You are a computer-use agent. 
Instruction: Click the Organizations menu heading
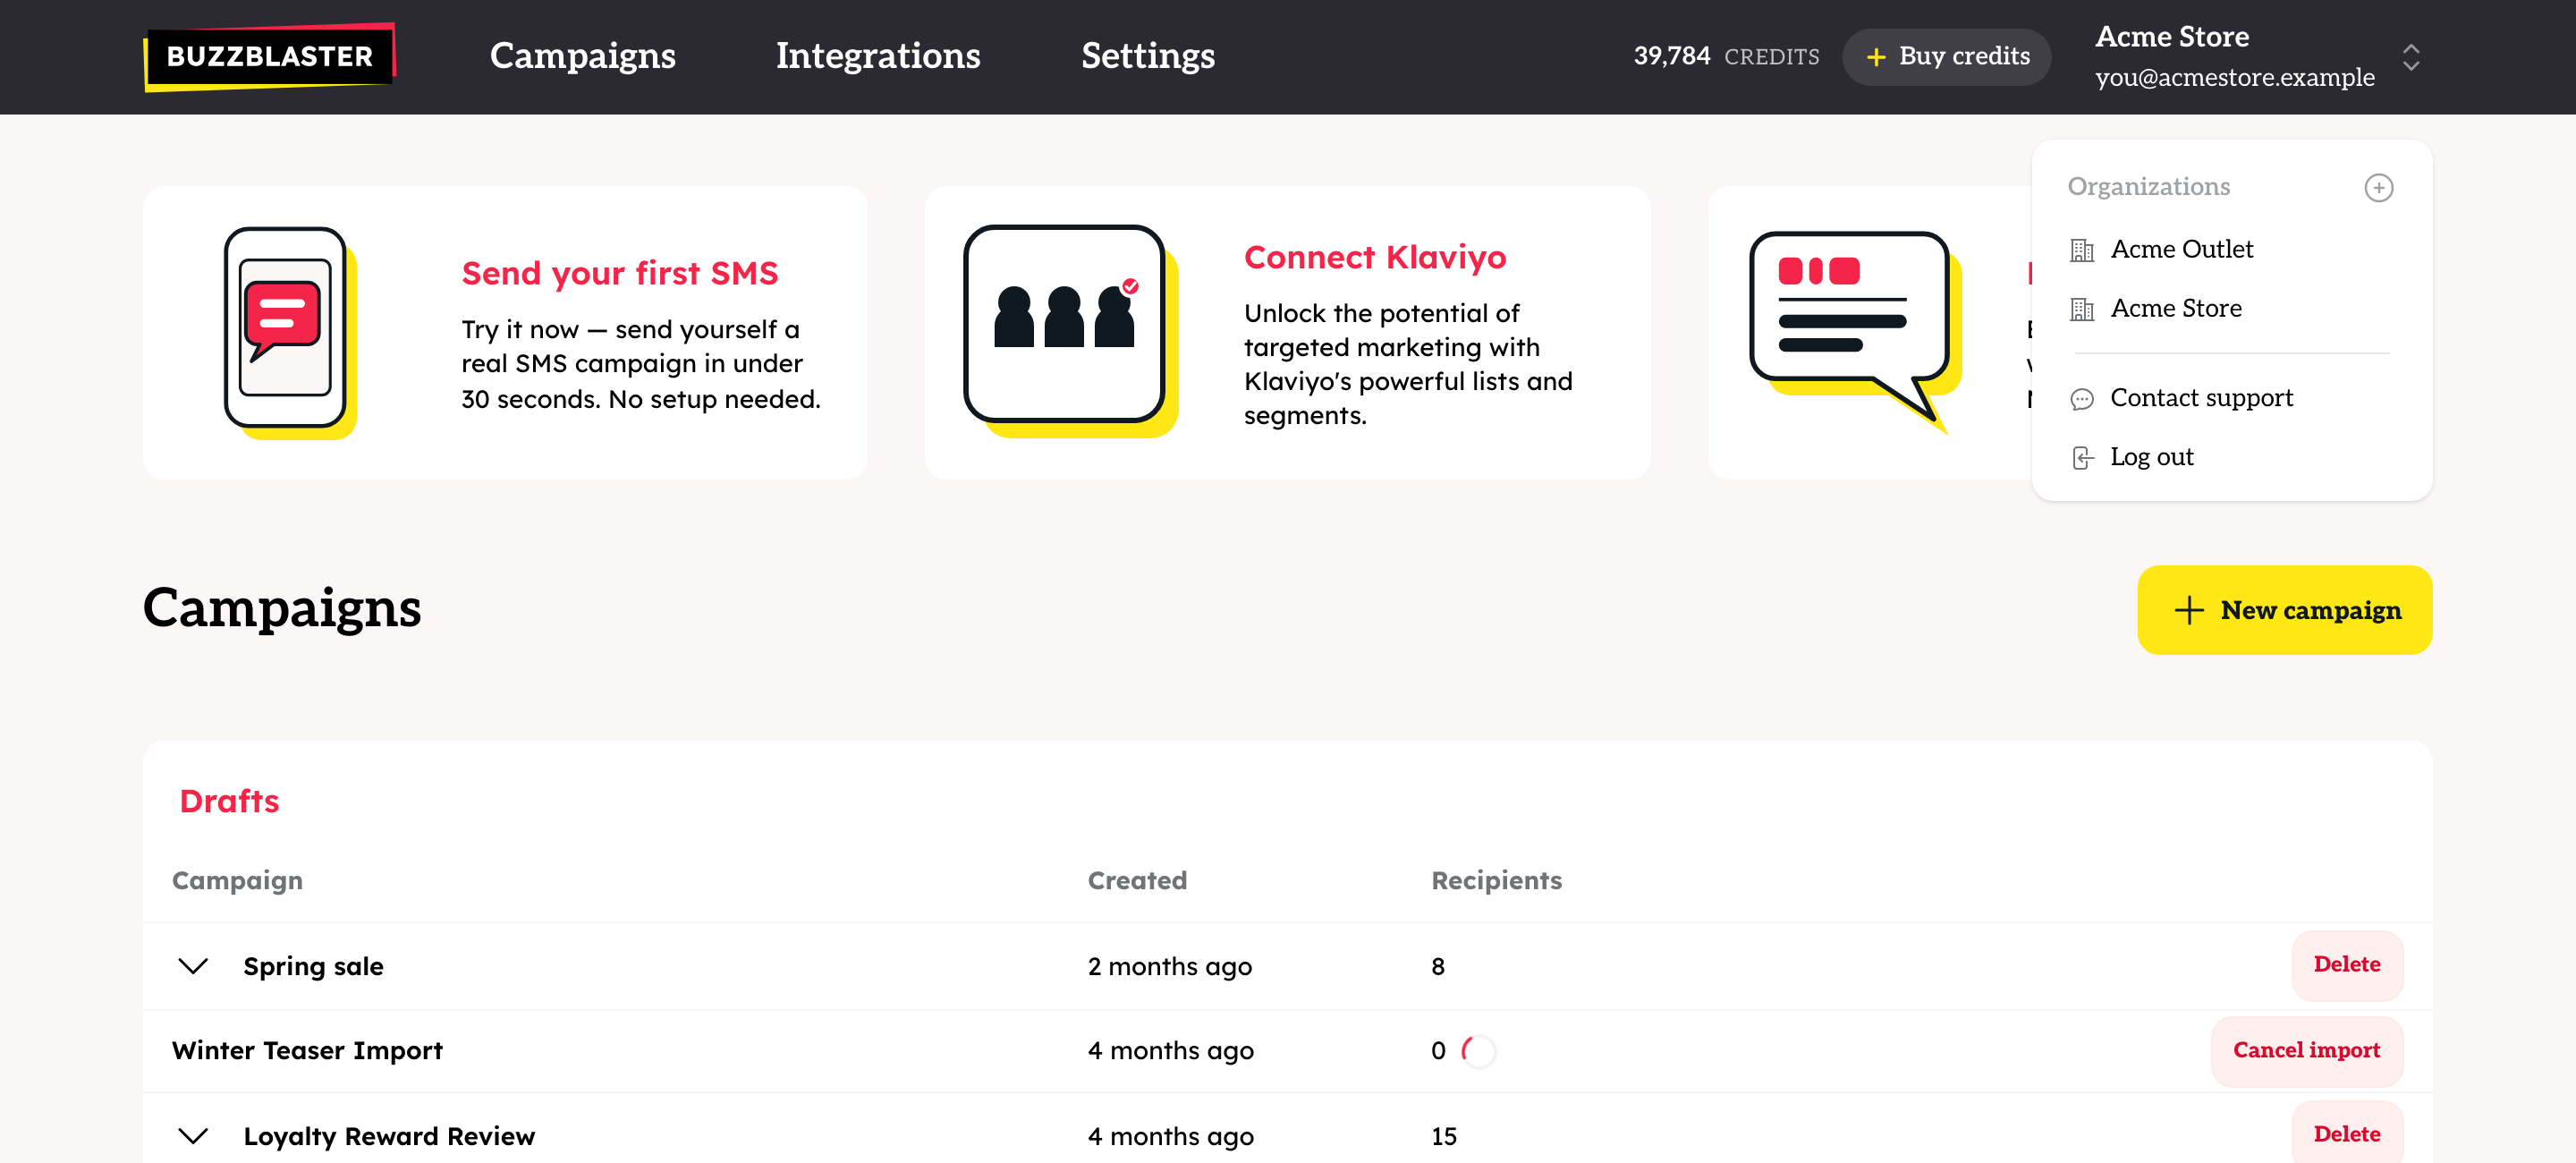[2148, 187]
